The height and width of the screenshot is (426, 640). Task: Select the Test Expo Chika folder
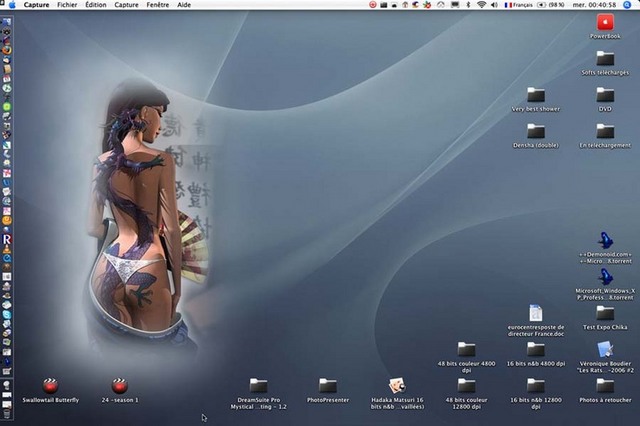pos(605,317)
